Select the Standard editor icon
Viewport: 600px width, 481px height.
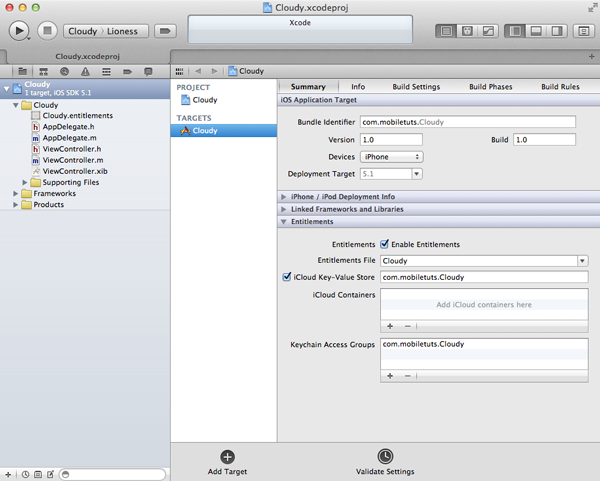(446, 31)
